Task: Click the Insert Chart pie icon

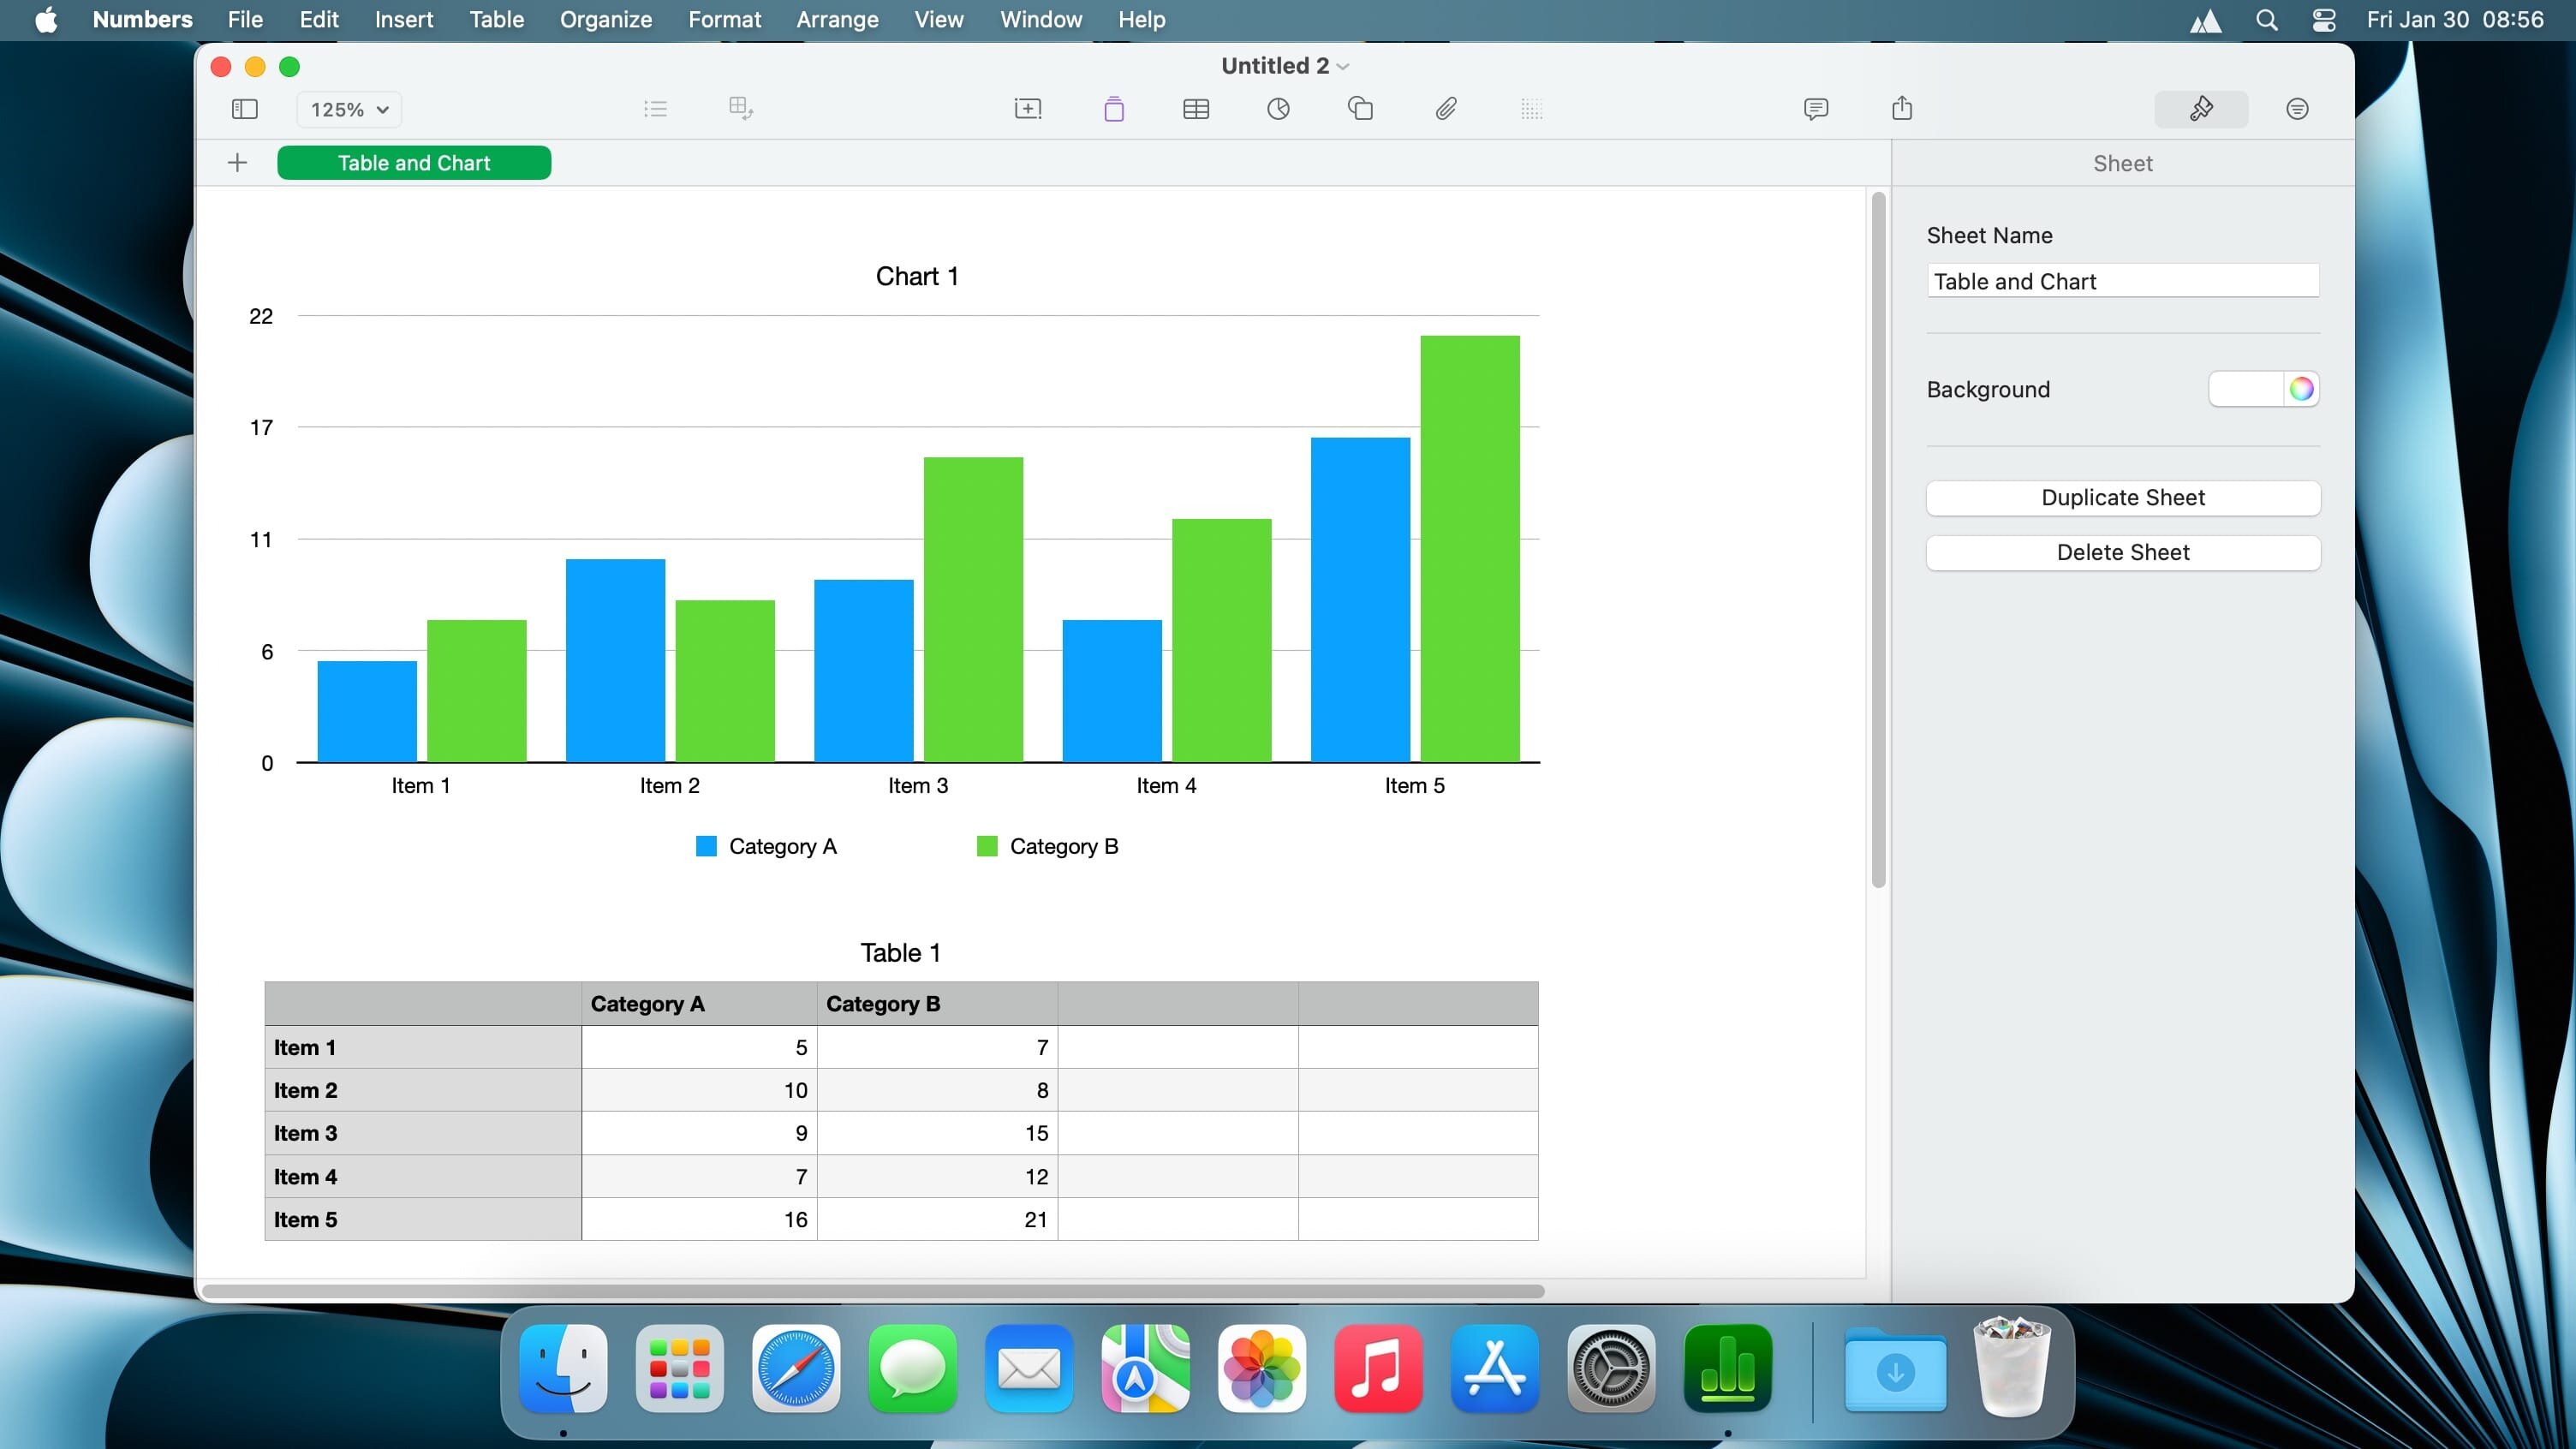Action: [1278, 109]
